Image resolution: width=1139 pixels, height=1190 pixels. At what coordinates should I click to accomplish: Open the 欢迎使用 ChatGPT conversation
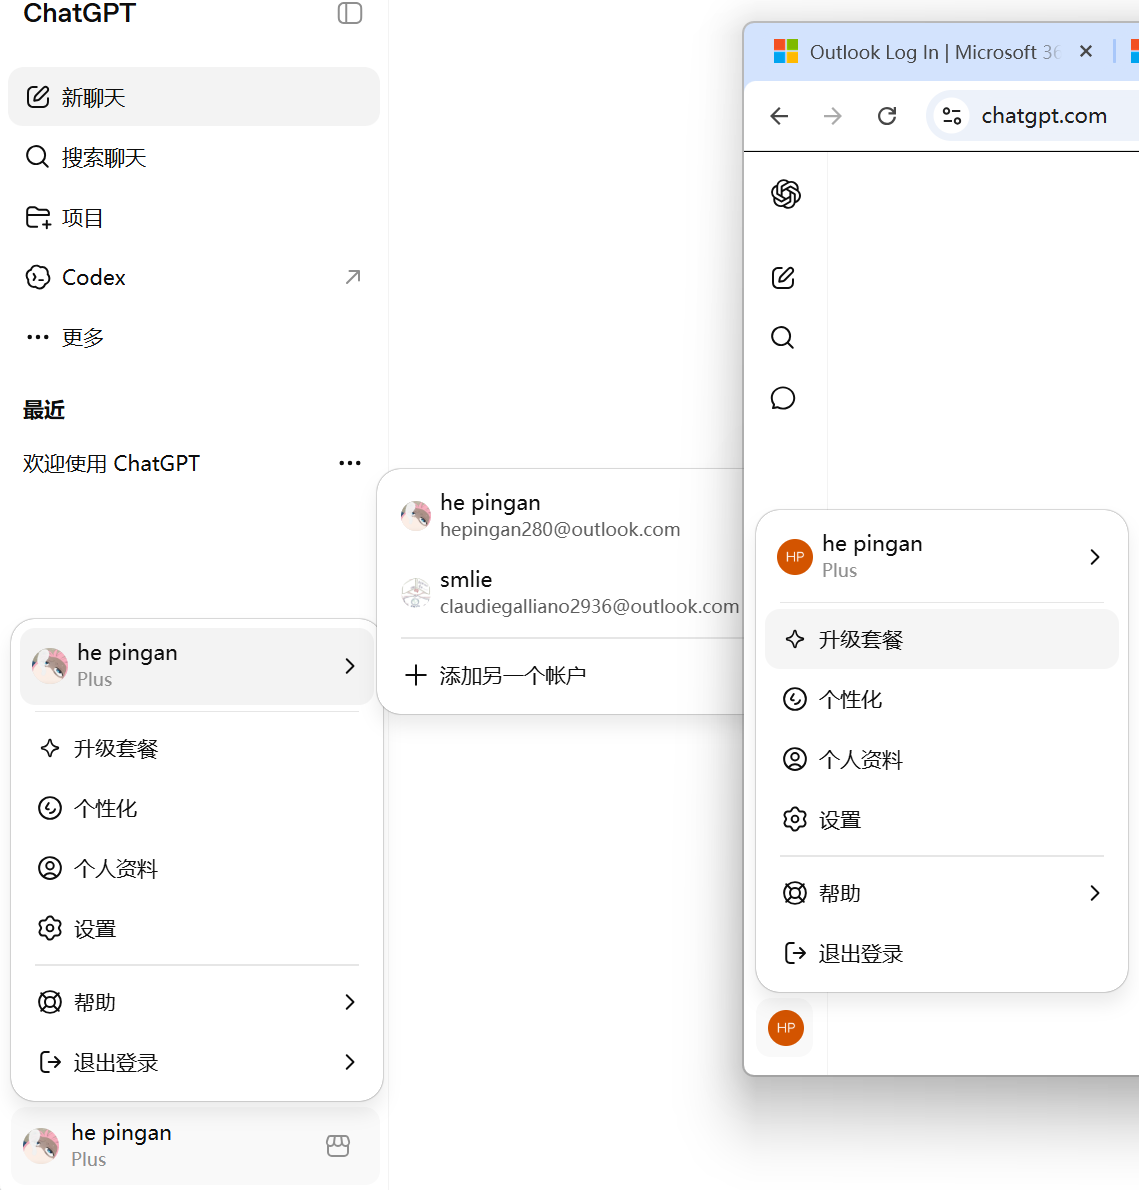[112, 463]
